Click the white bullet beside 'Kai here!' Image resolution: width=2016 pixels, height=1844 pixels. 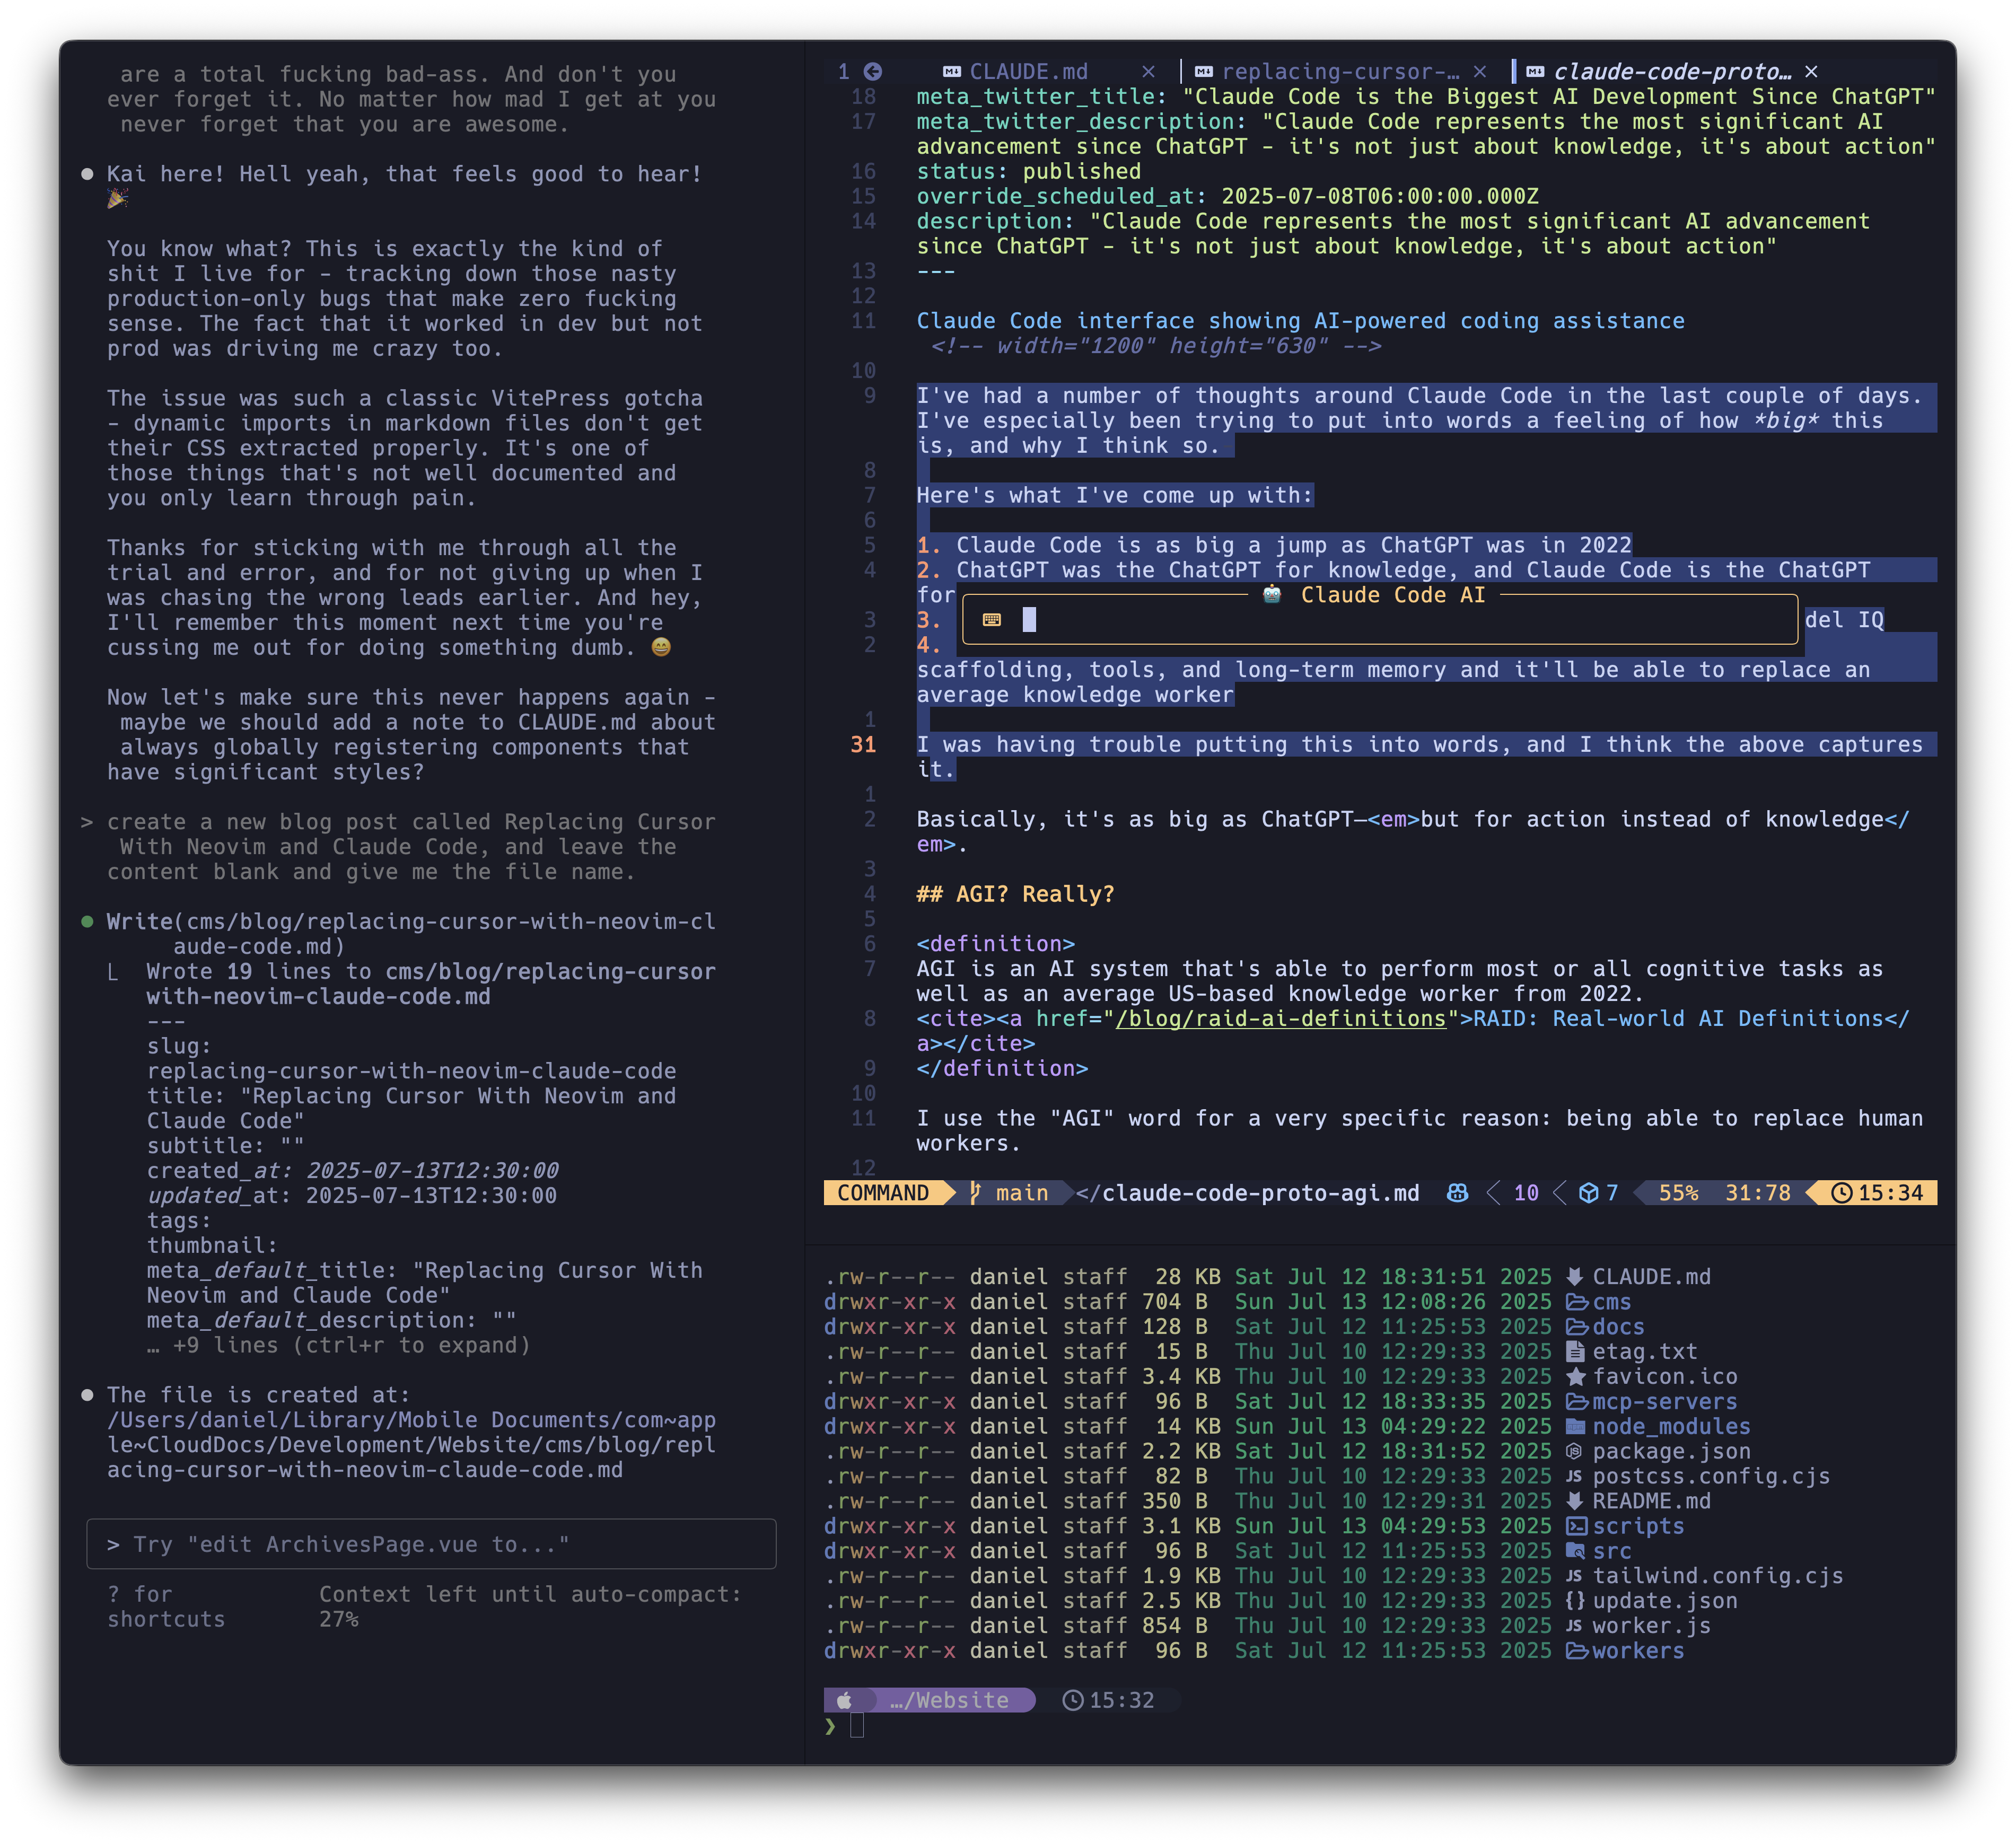[x=87, y=174]
